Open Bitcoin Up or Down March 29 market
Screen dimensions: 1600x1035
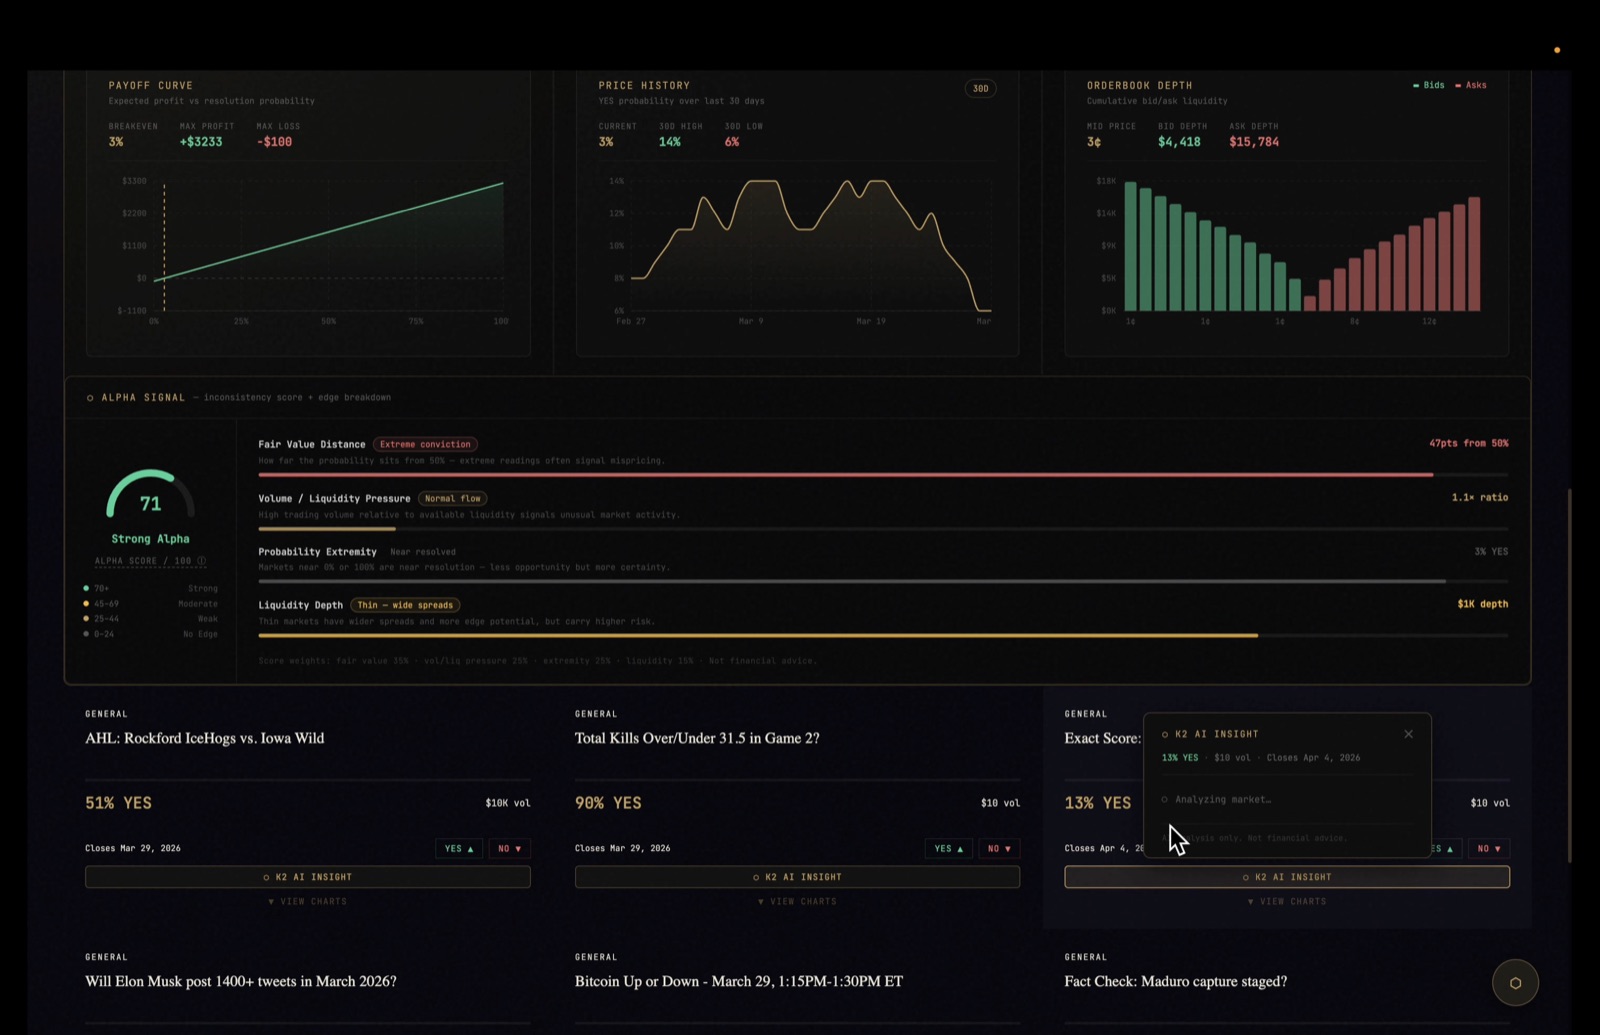click(739, 981)
